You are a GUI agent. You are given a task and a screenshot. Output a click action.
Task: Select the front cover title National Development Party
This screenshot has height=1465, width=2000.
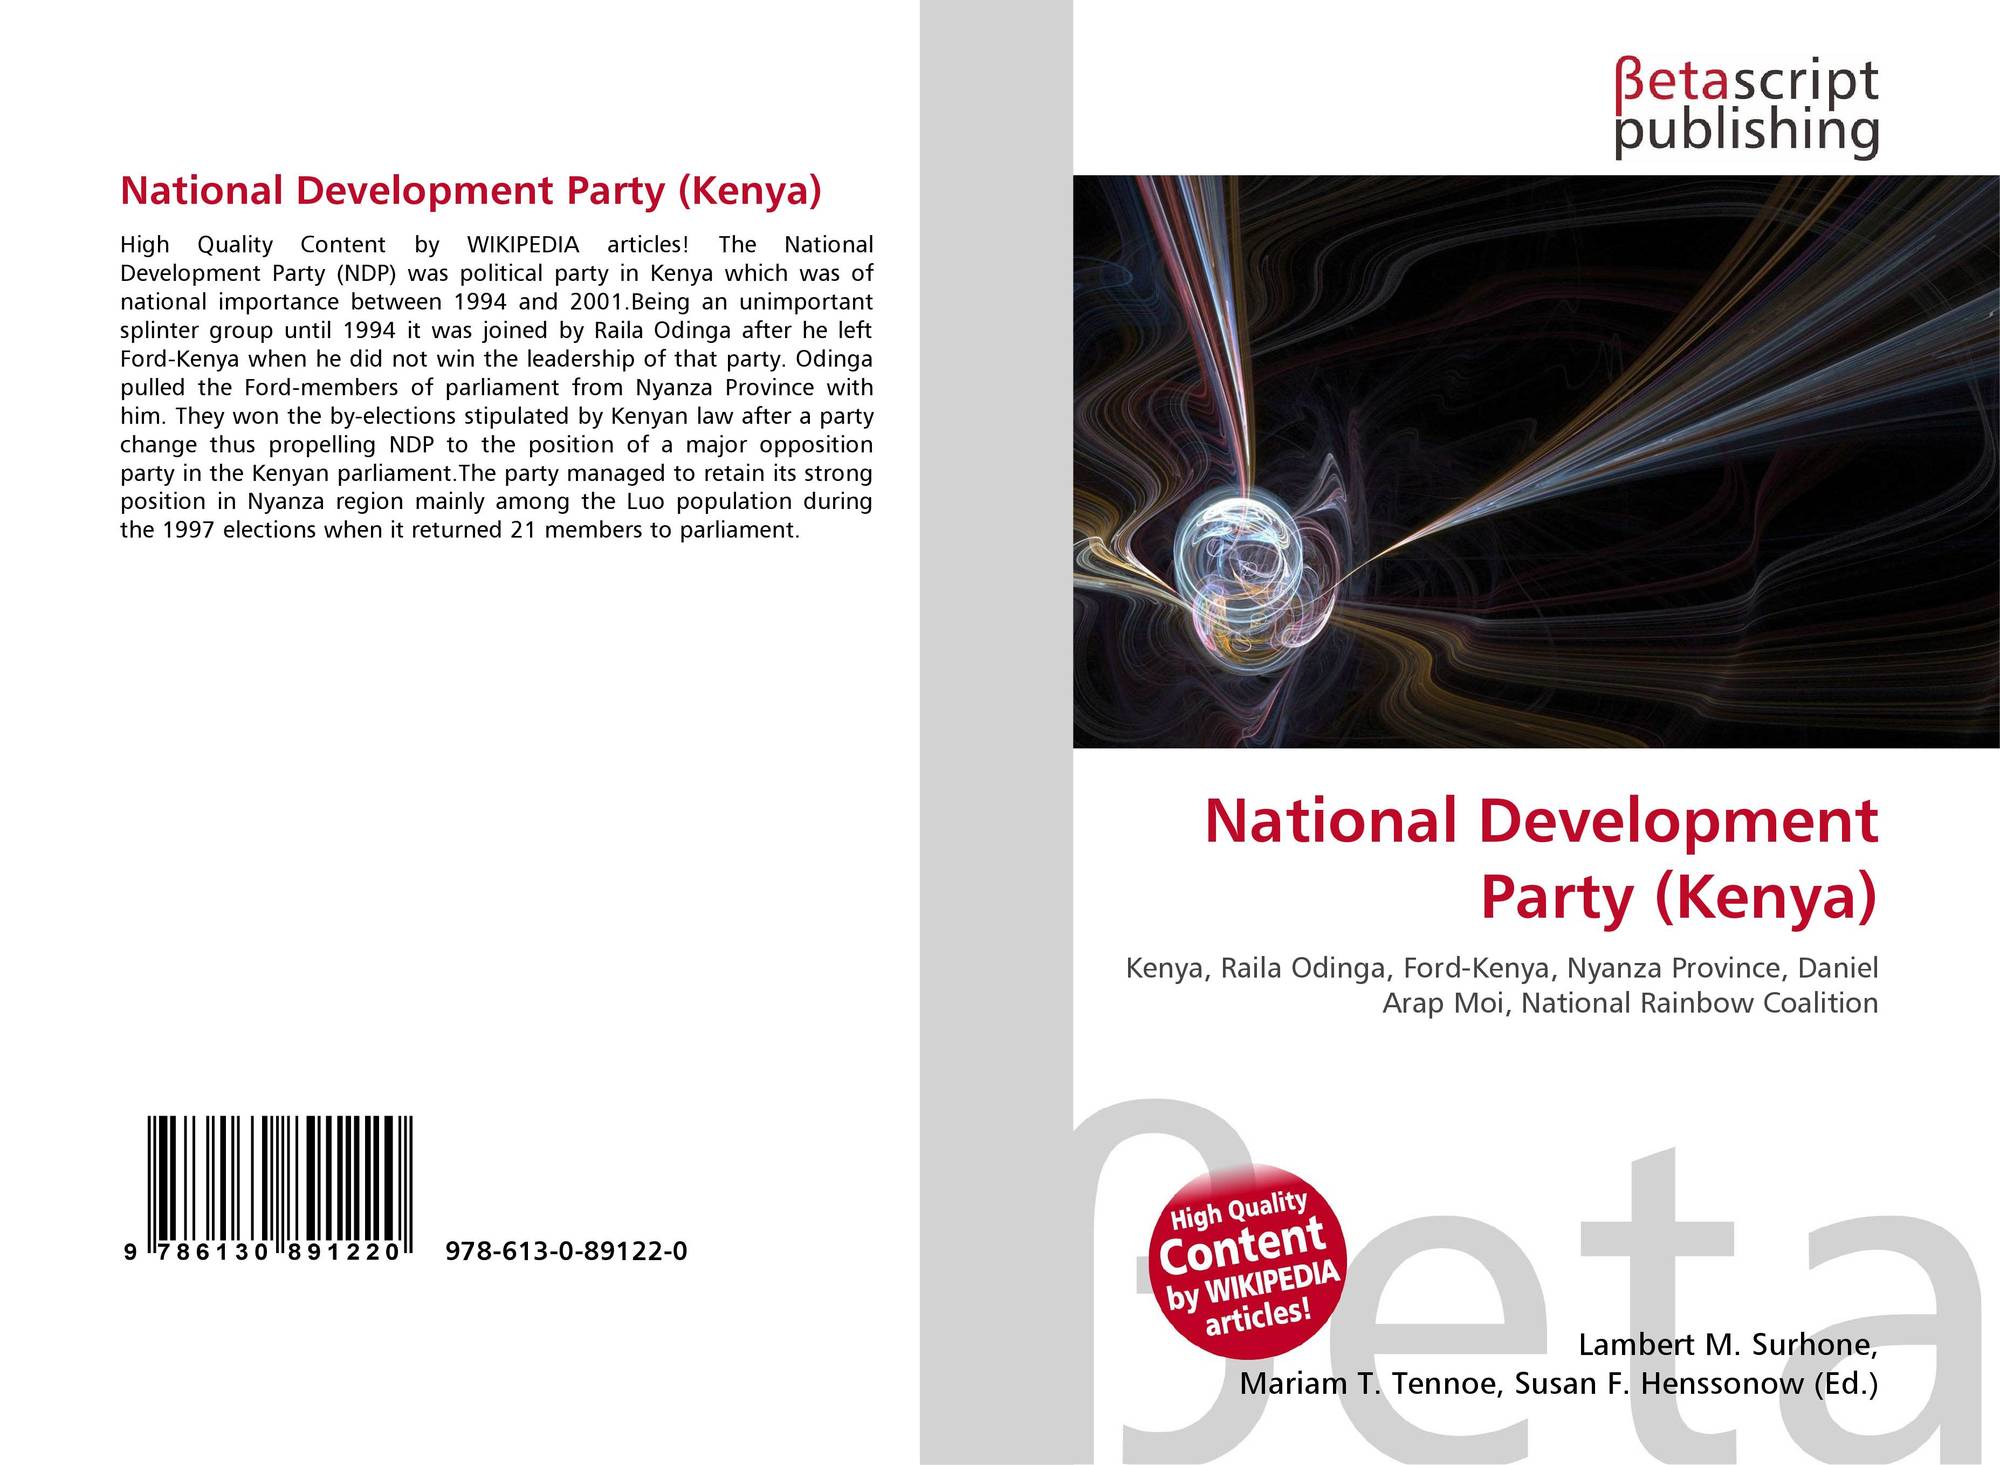[1541, 858]
